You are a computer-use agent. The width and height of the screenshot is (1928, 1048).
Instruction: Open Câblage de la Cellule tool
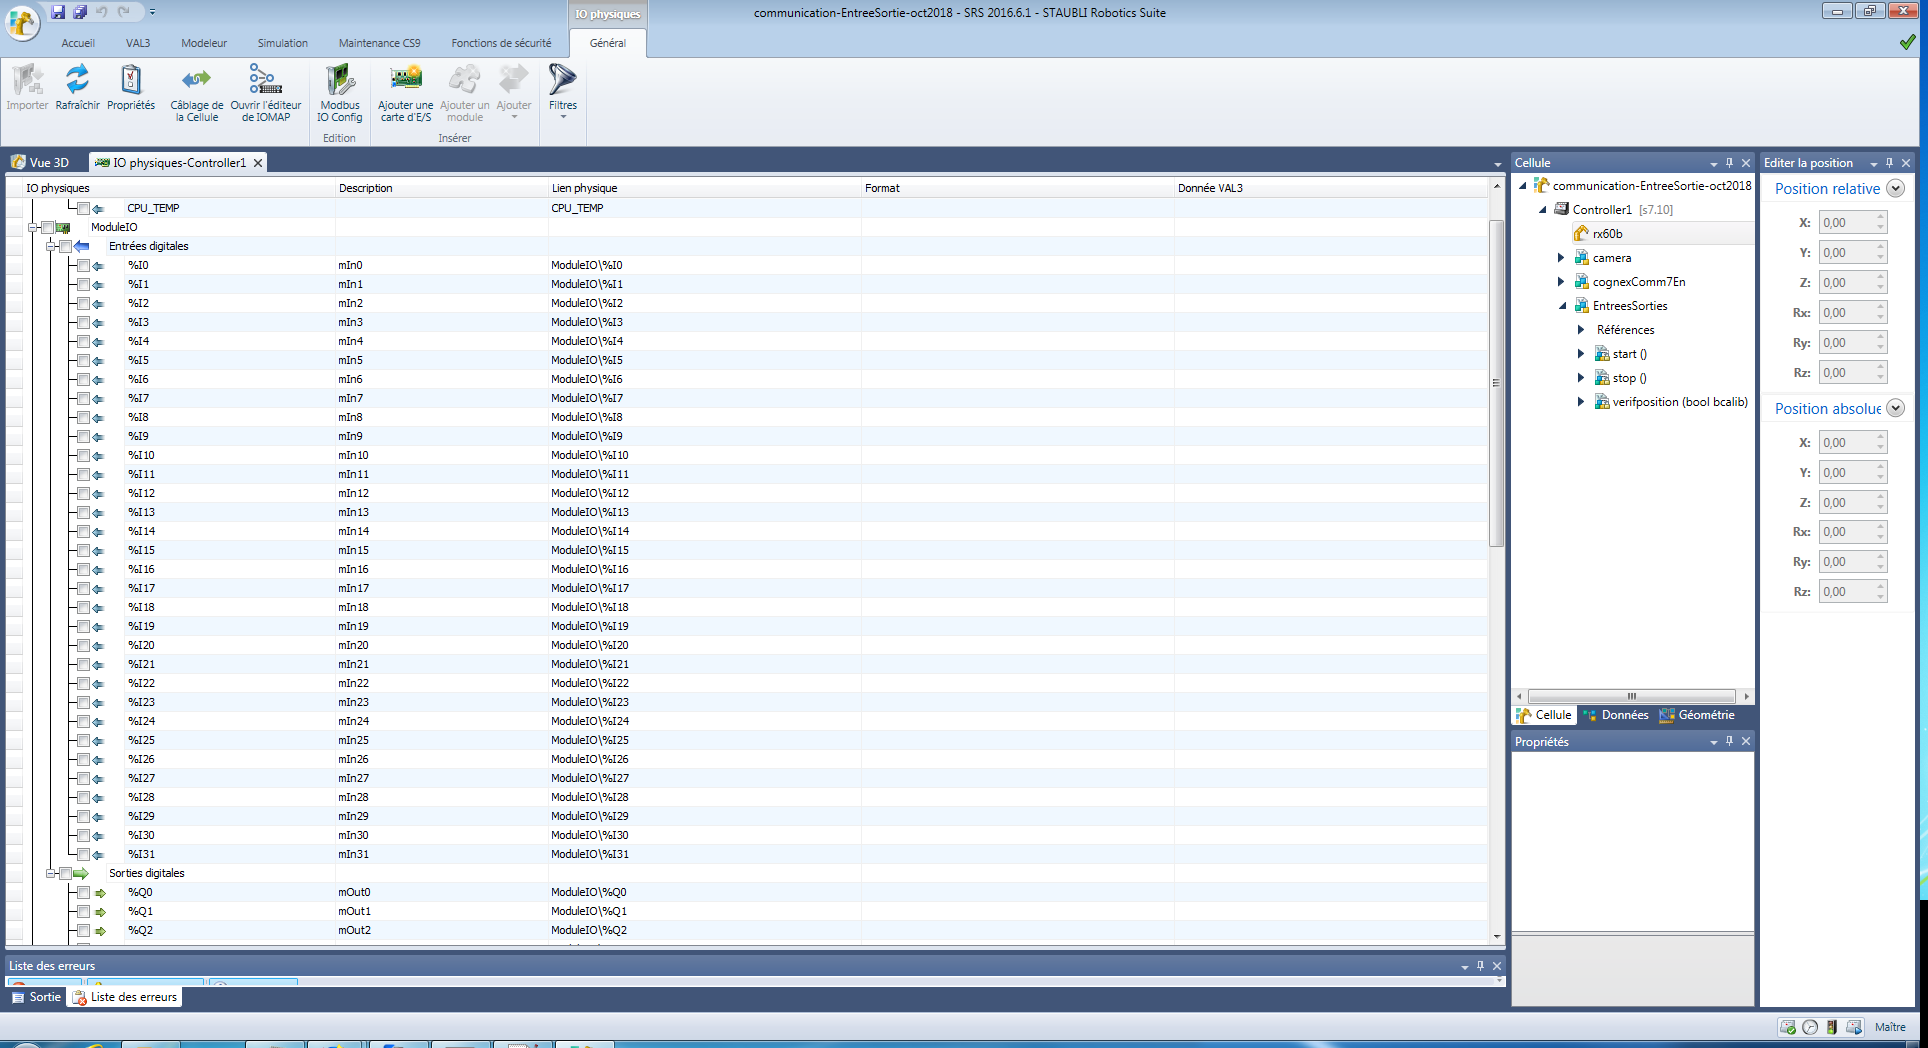click(196, 80)
